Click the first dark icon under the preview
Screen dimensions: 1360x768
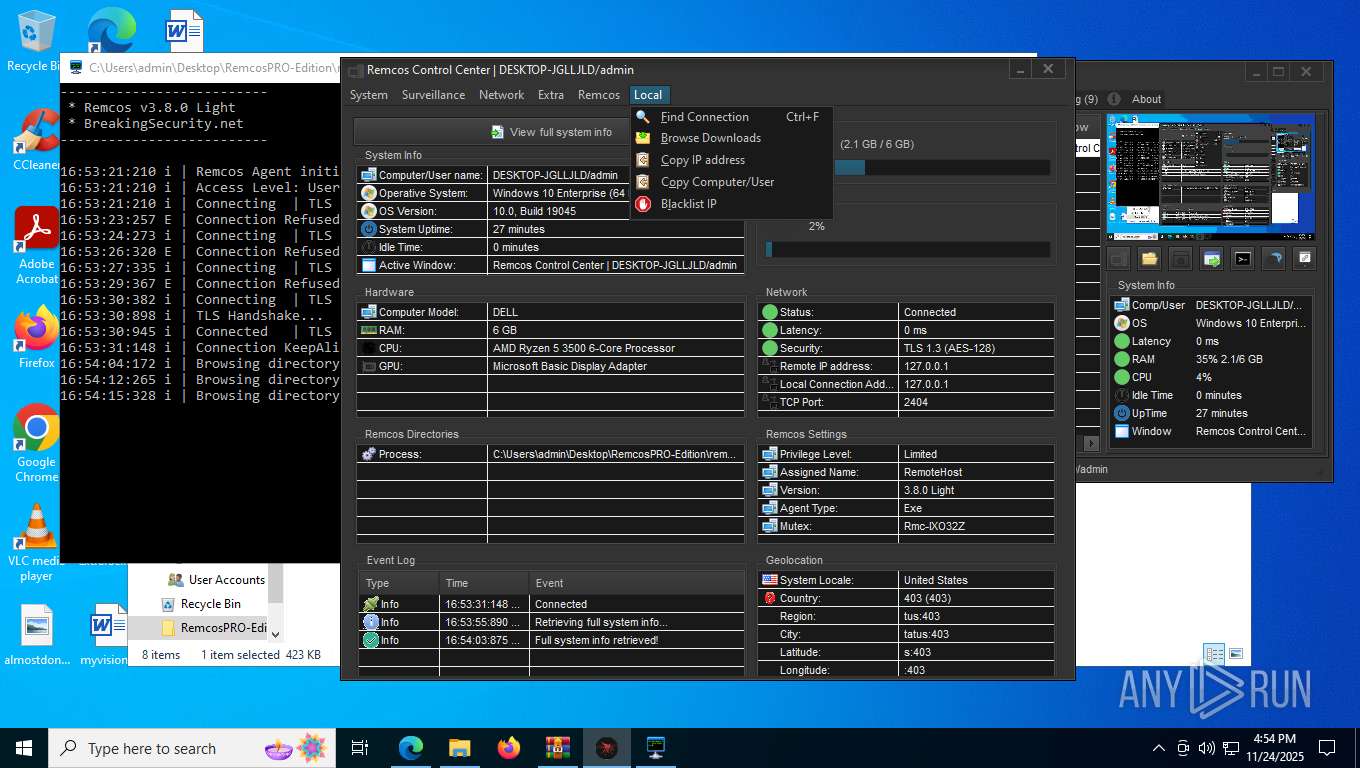coord(1118,259)
